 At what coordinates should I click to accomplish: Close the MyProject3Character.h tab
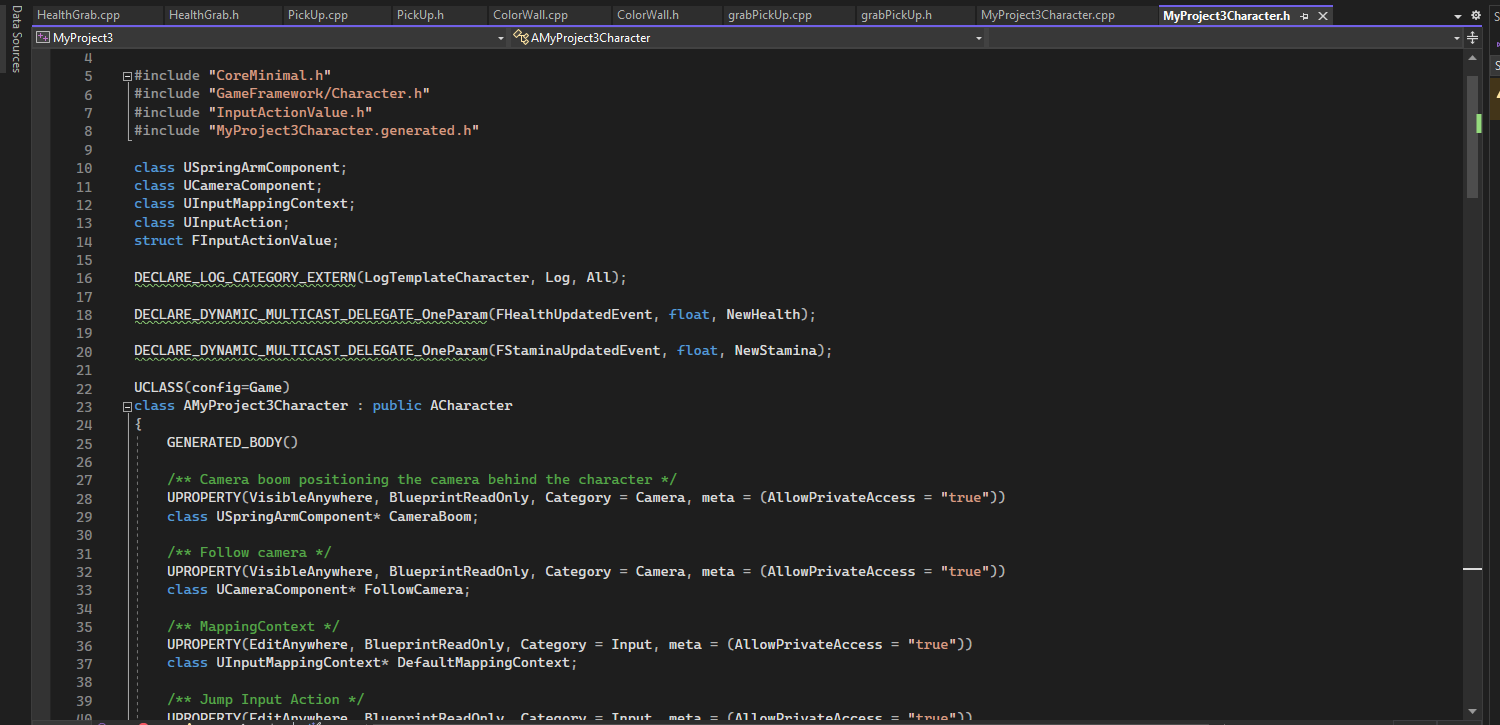point(1323,16)
